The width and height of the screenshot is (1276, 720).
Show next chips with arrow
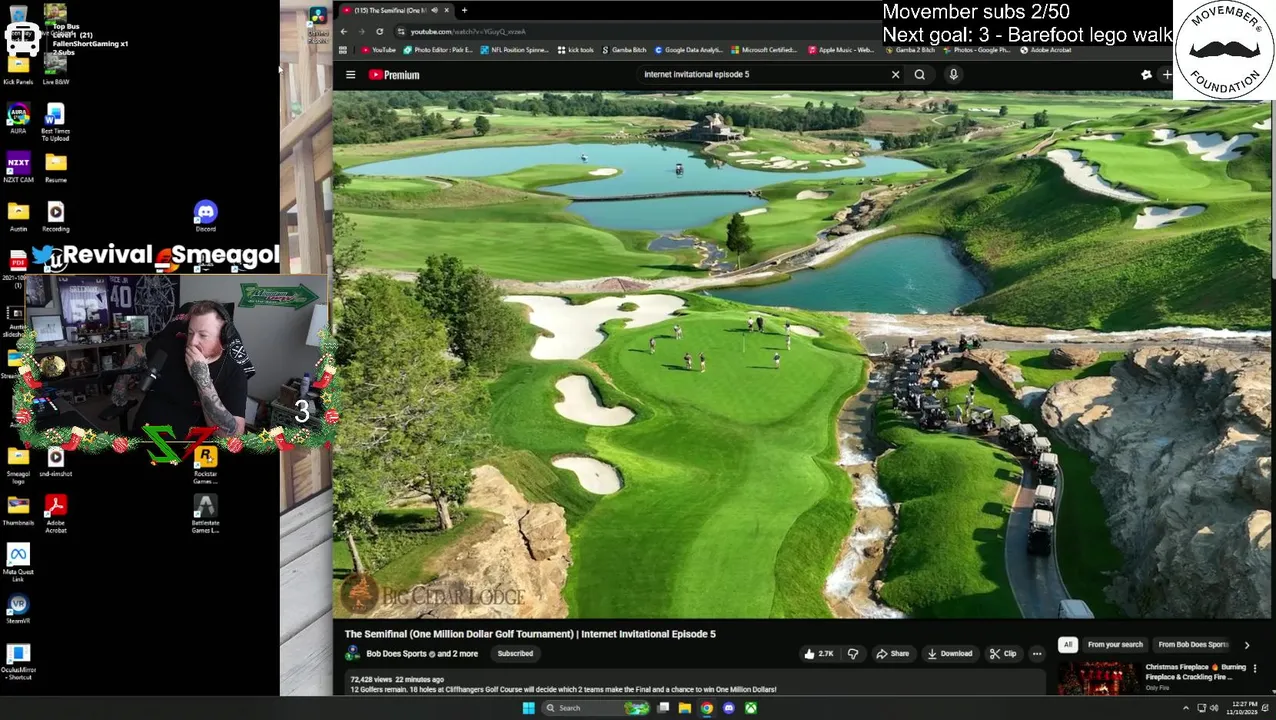pos(1246,645)
